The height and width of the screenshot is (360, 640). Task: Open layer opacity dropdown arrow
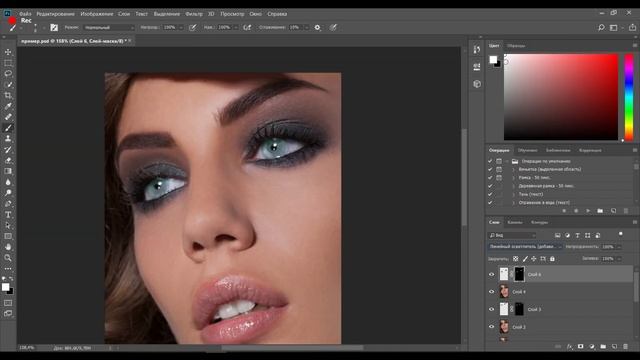(x=619, y=247)
